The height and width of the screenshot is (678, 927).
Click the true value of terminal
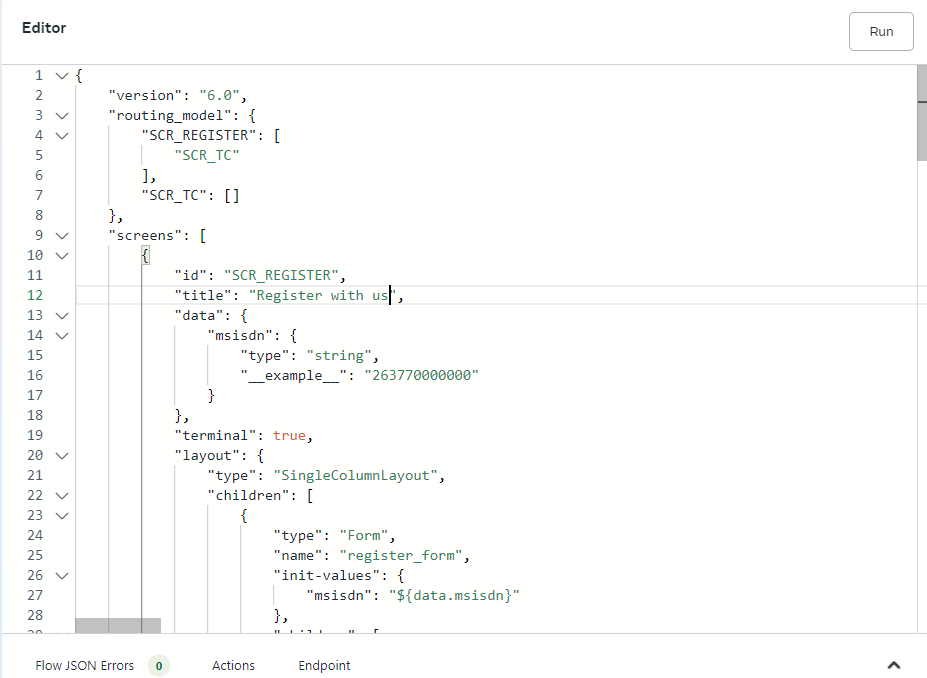[x=289, y=436]
